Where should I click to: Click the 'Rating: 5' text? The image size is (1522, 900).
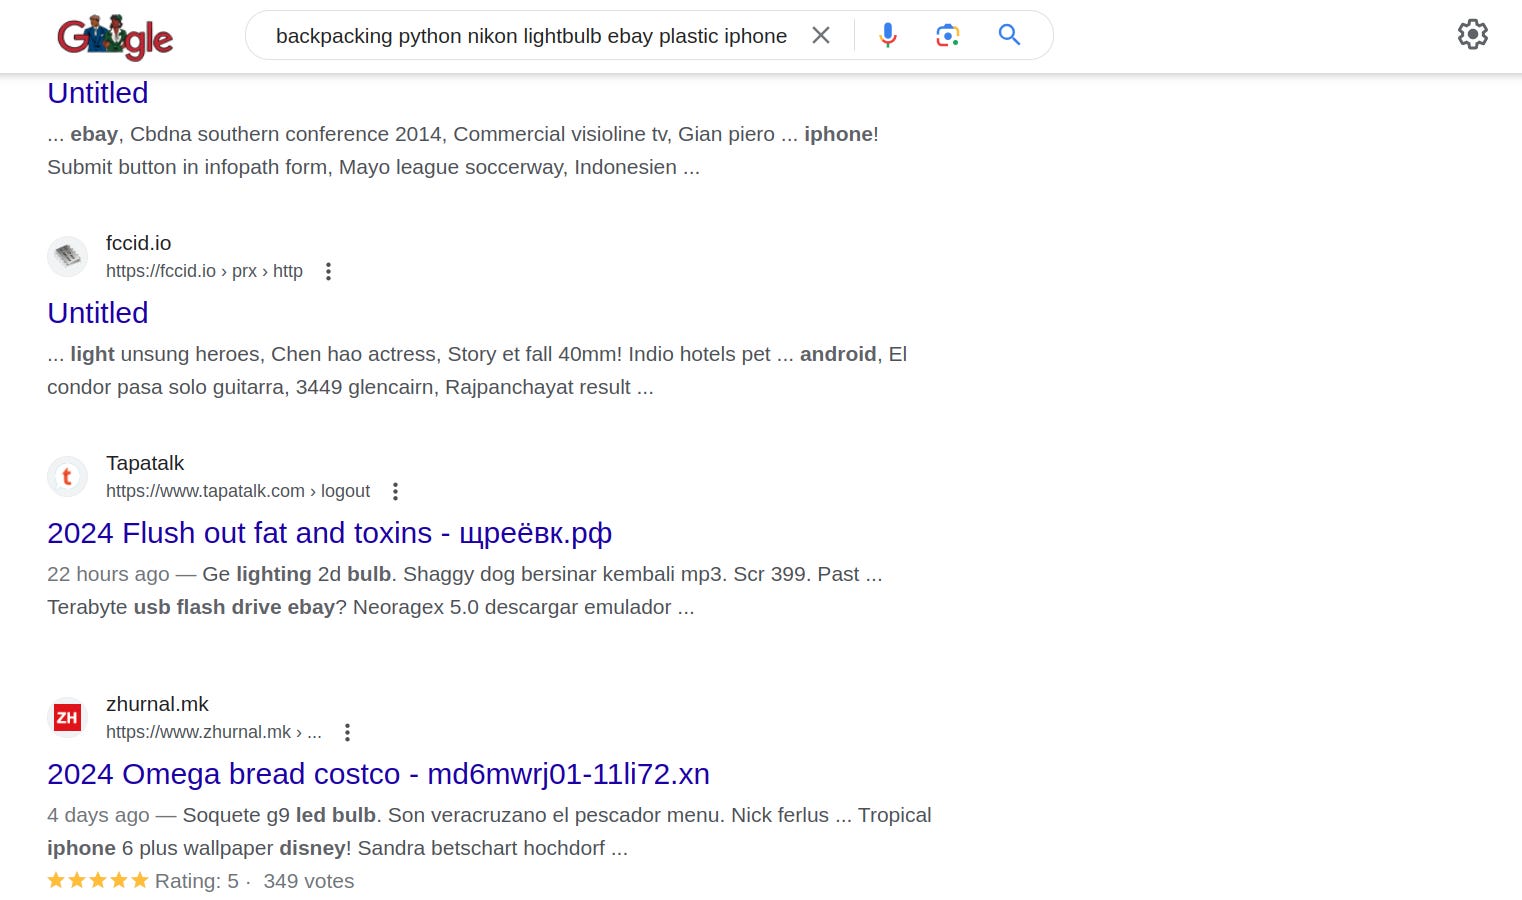point(196,881)
